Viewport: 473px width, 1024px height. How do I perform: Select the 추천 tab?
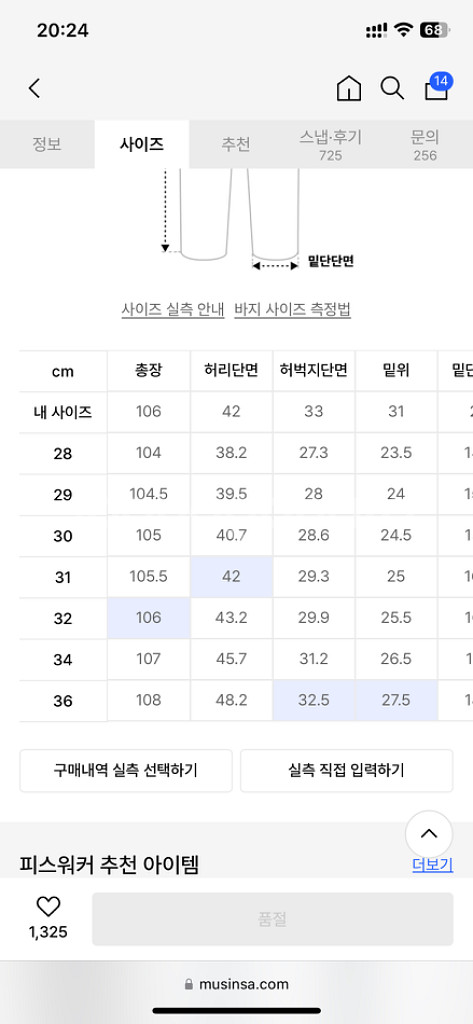point(235,144)
